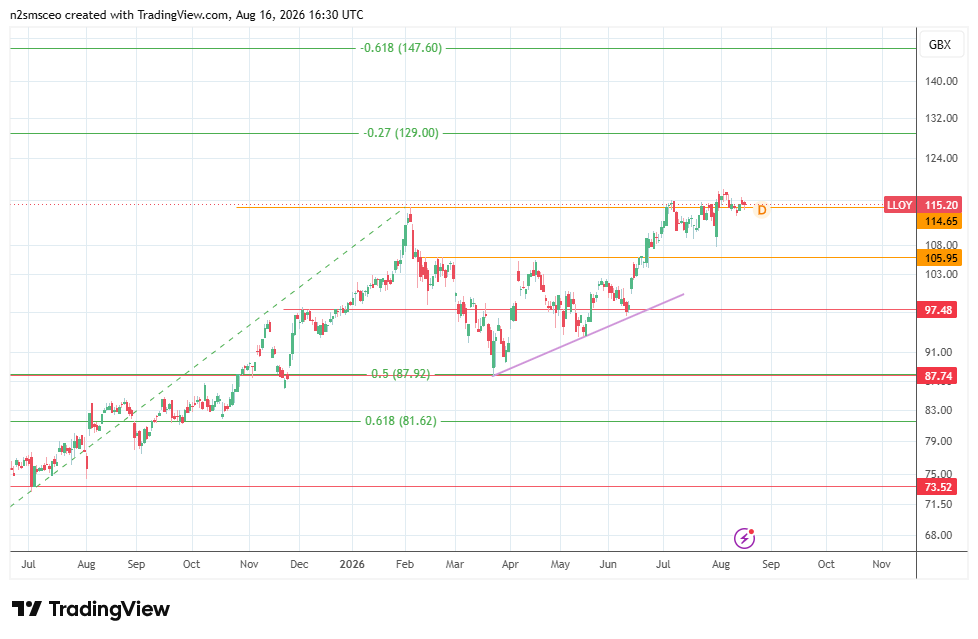Click the 71.50 price scale value

point(938,504)
